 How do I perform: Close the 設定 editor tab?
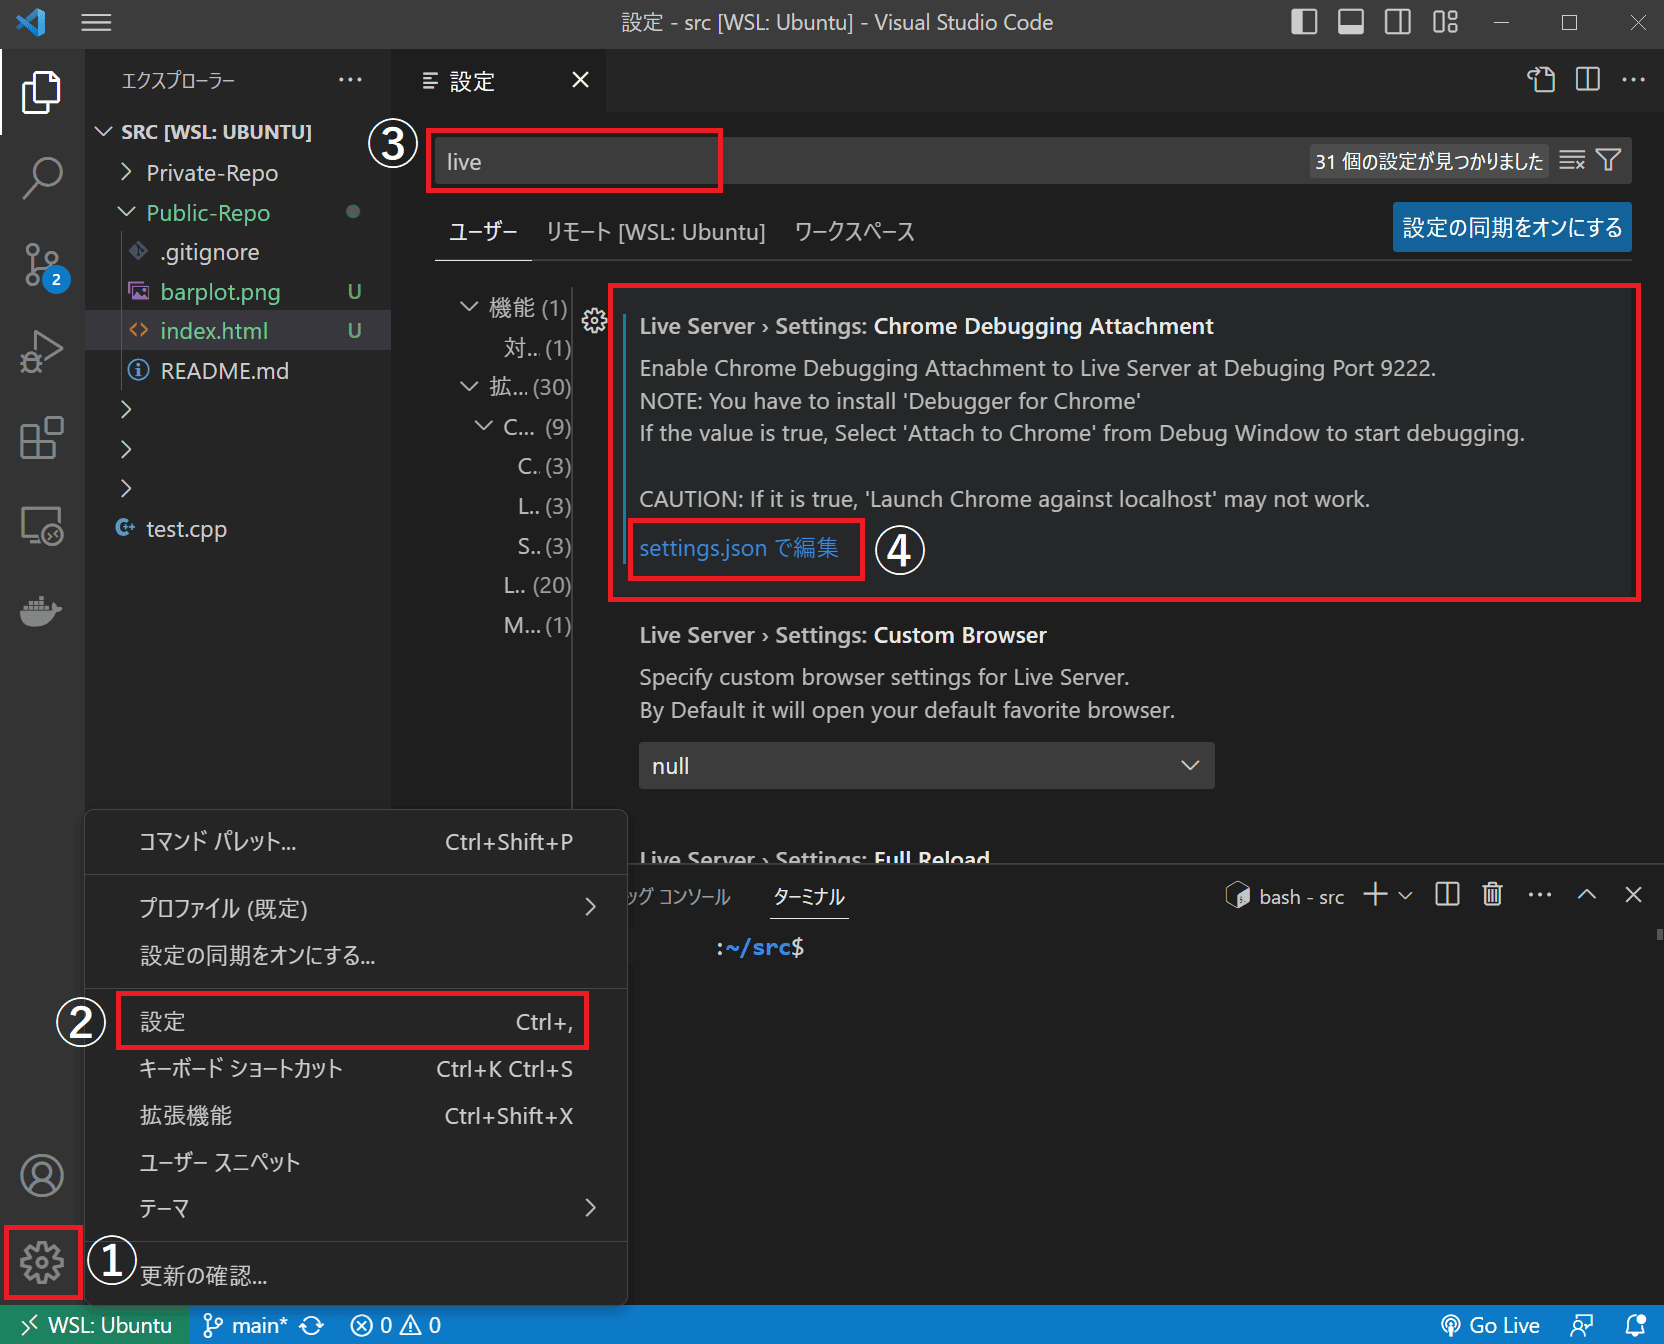(580, 80)
